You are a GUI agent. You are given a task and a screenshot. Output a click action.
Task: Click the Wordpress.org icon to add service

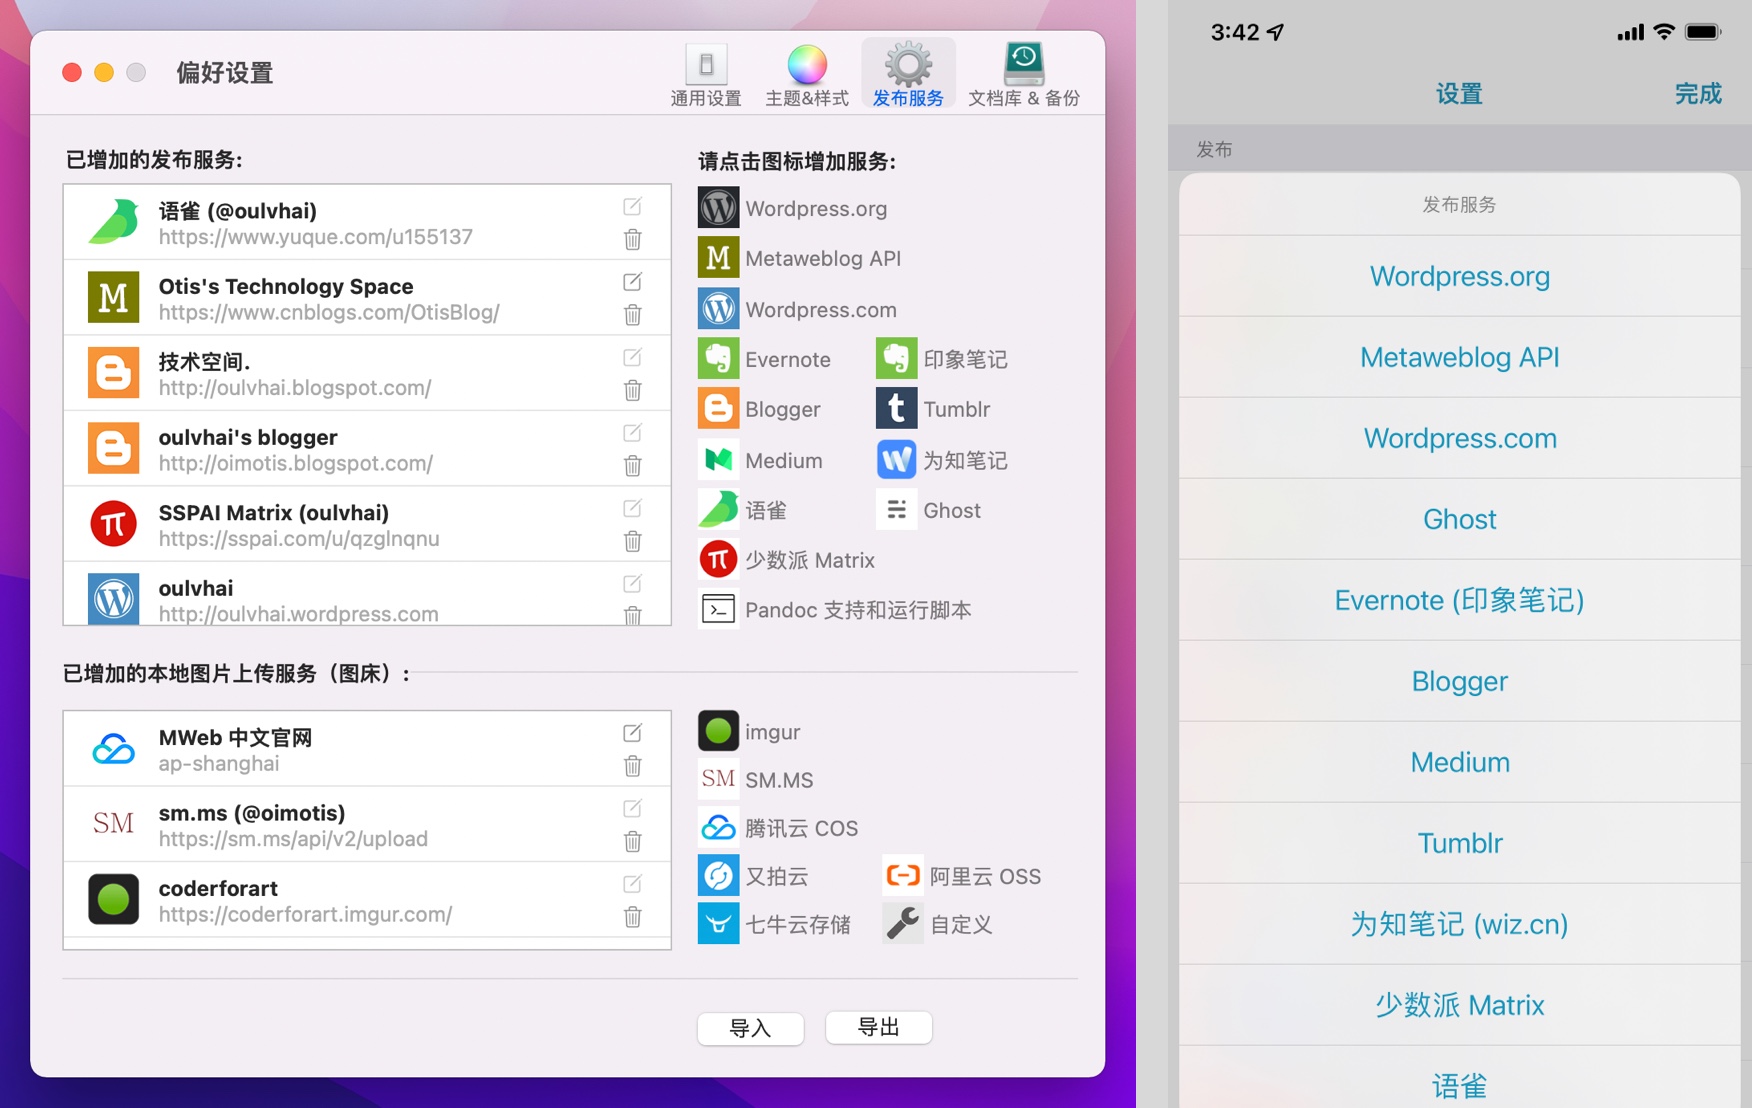(718, 208)
